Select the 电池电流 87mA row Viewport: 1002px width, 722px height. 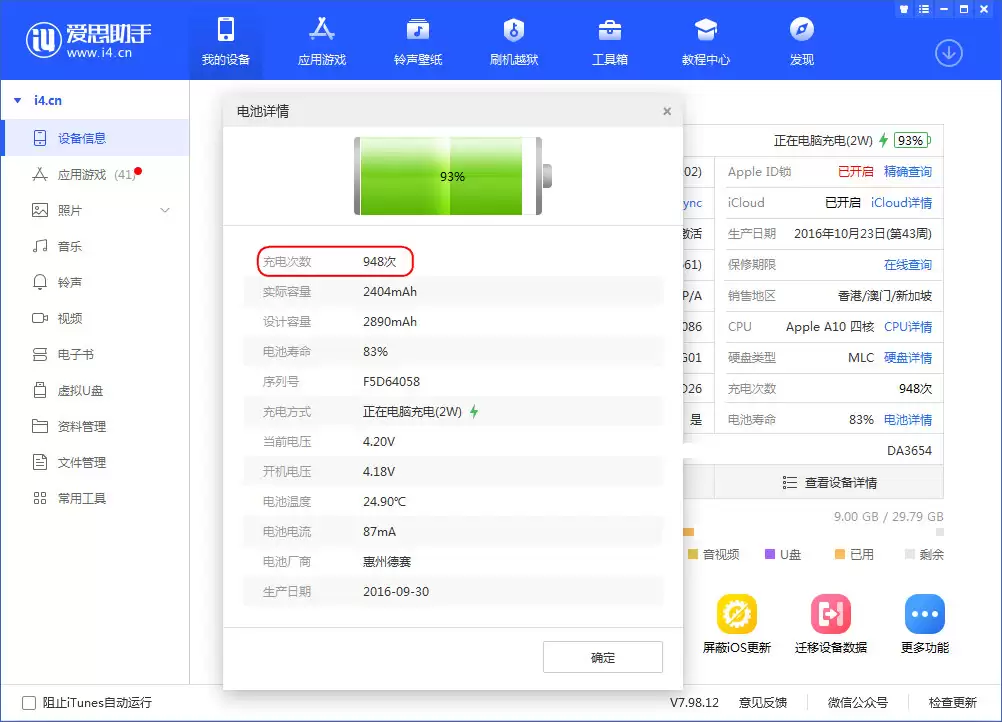click(x=453, y=532)
